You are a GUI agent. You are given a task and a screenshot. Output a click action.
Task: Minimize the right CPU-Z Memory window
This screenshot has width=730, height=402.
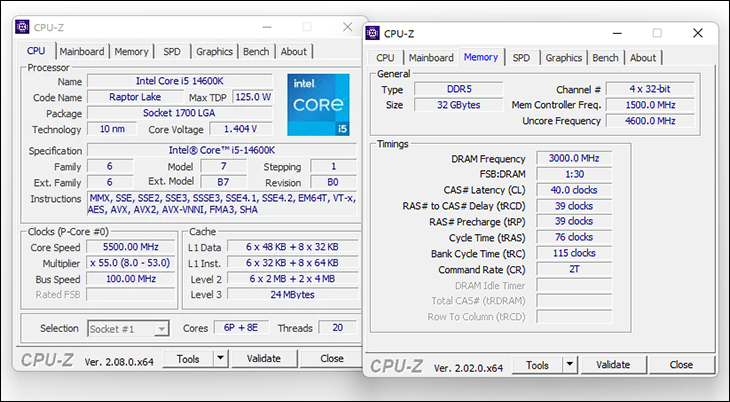tap(617, 33)
